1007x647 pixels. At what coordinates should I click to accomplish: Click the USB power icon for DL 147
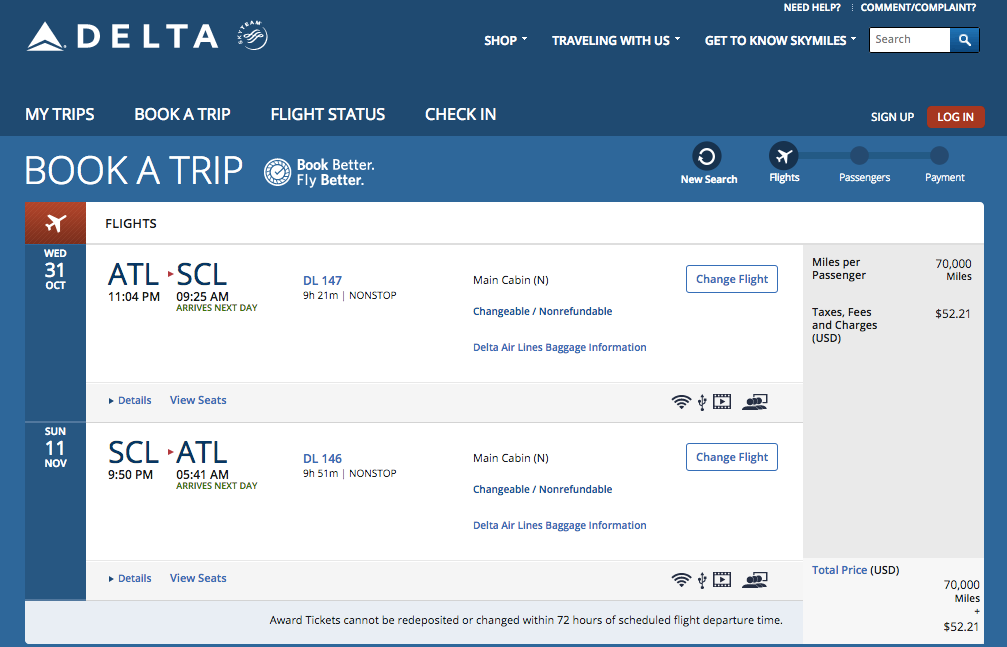pyautogui.click(x=702, y=402)
